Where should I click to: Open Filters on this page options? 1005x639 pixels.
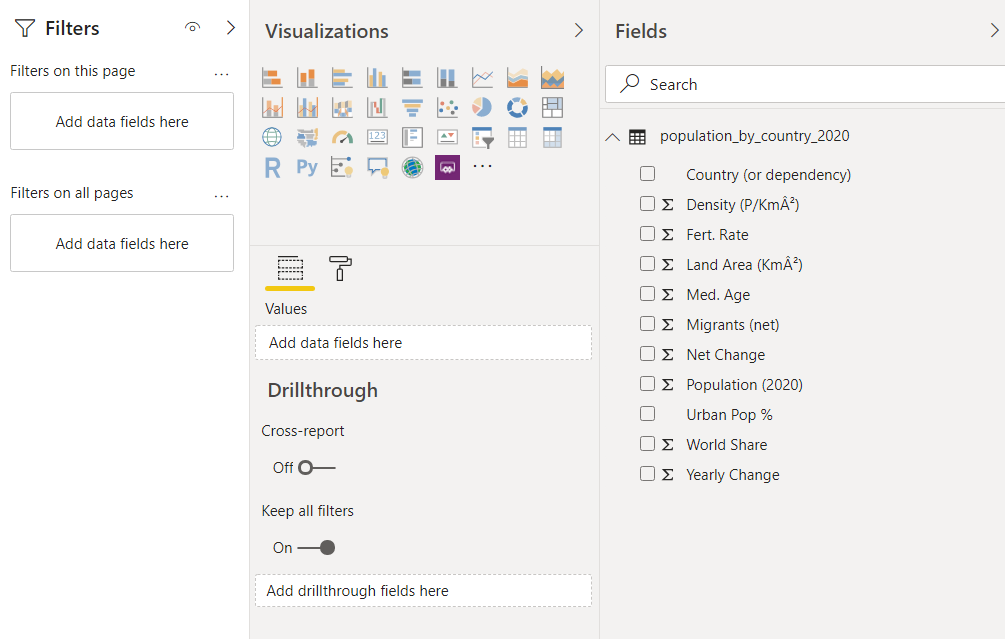pos(222,72)
